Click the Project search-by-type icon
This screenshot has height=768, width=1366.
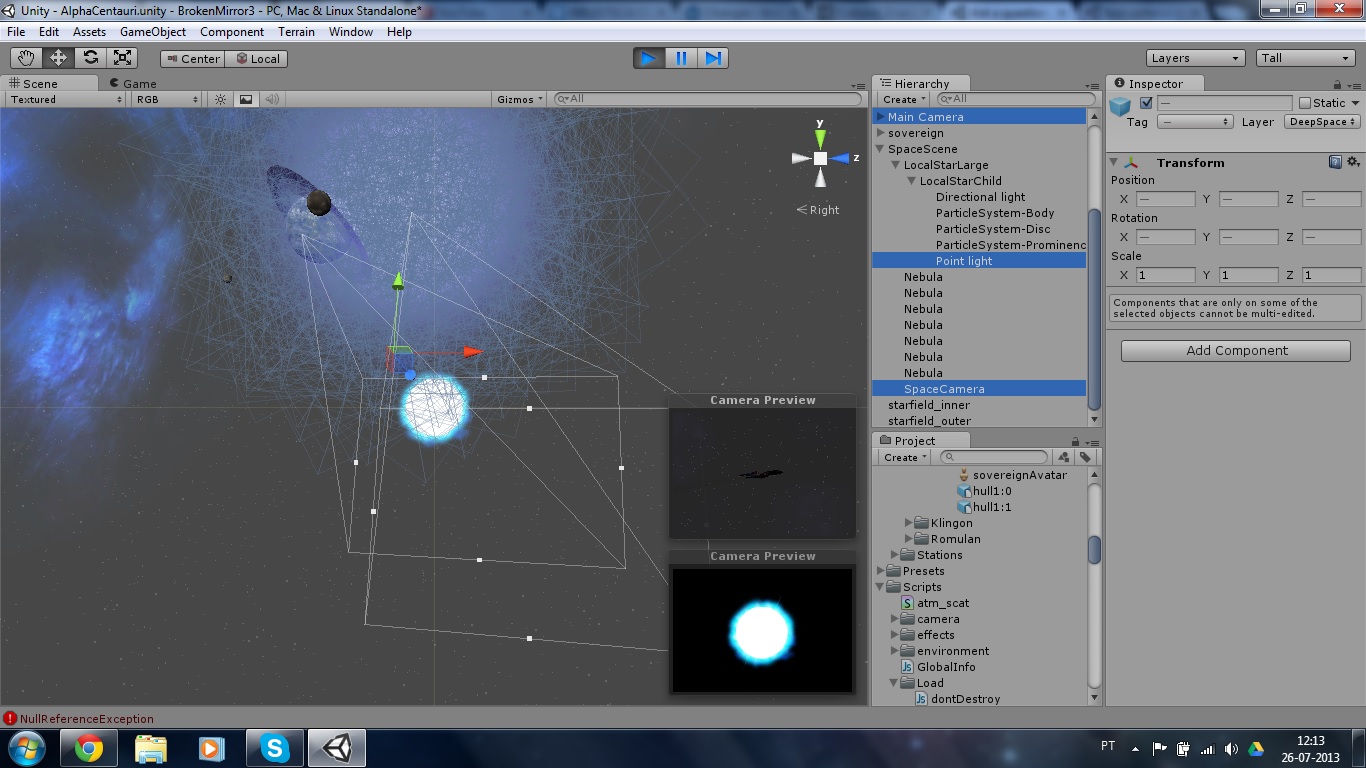click(1063, 457)
